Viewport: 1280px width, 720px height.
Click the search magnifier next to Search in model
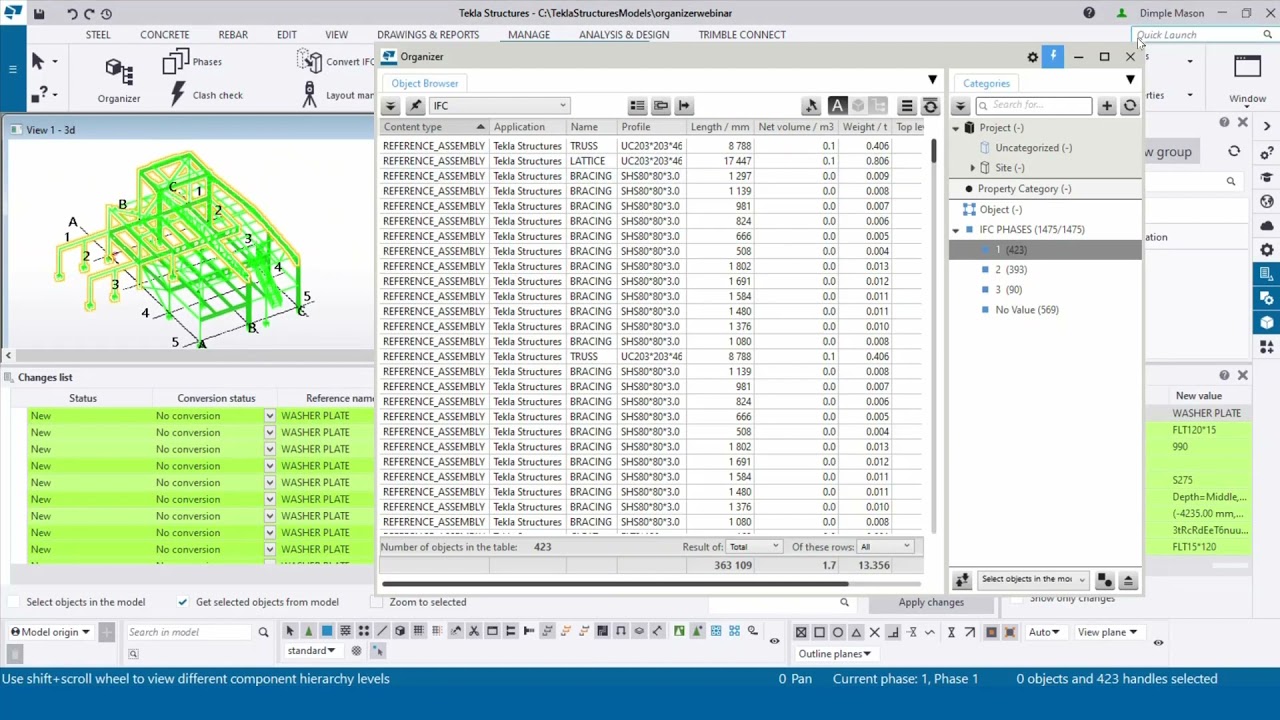(263, 632)
